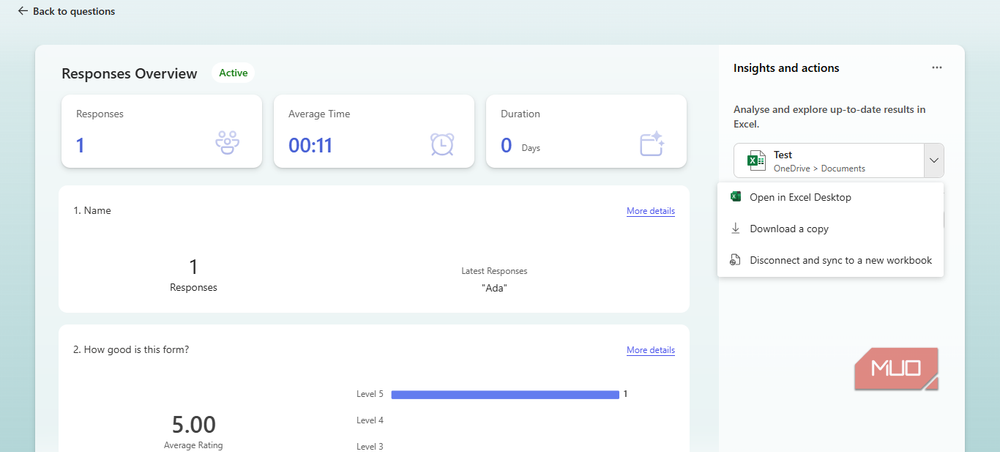Image resolution: width=1000 pixels, height=452 pixels.
Task: Click the Analyse and explore results description
Action: tap(829, 117)
